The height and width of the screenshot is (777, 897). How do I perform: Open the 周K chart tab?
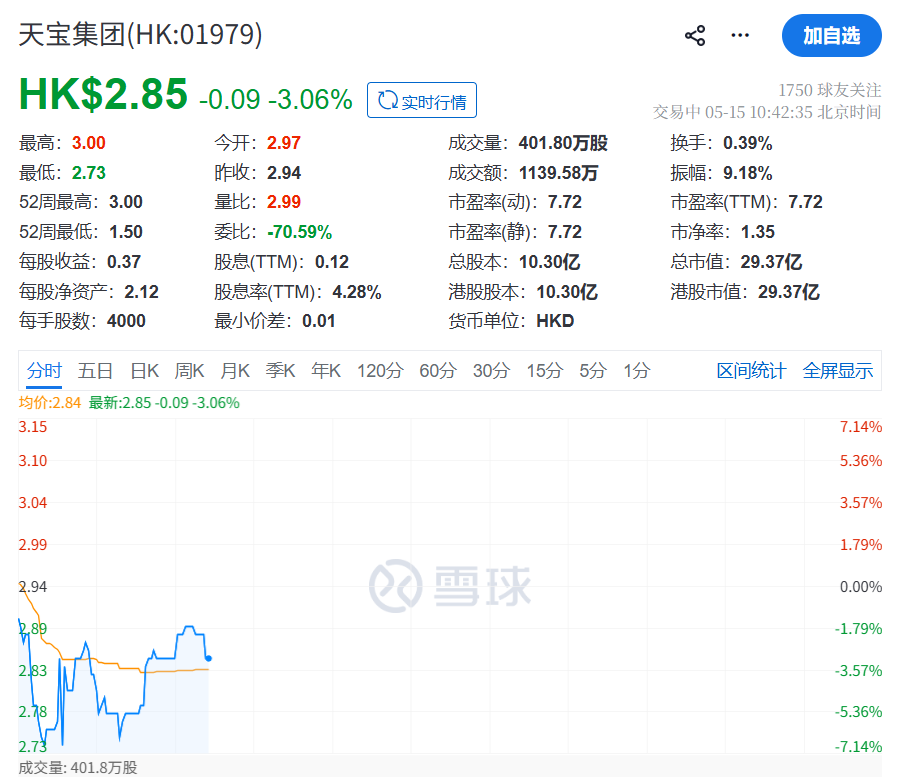189,371
